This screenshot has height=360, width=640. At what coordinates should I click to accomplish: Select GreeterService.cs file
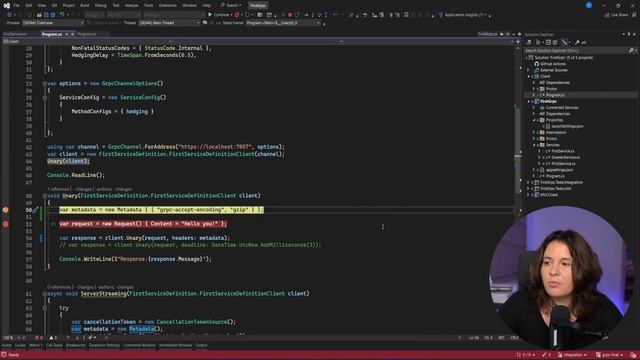point(565,157)
